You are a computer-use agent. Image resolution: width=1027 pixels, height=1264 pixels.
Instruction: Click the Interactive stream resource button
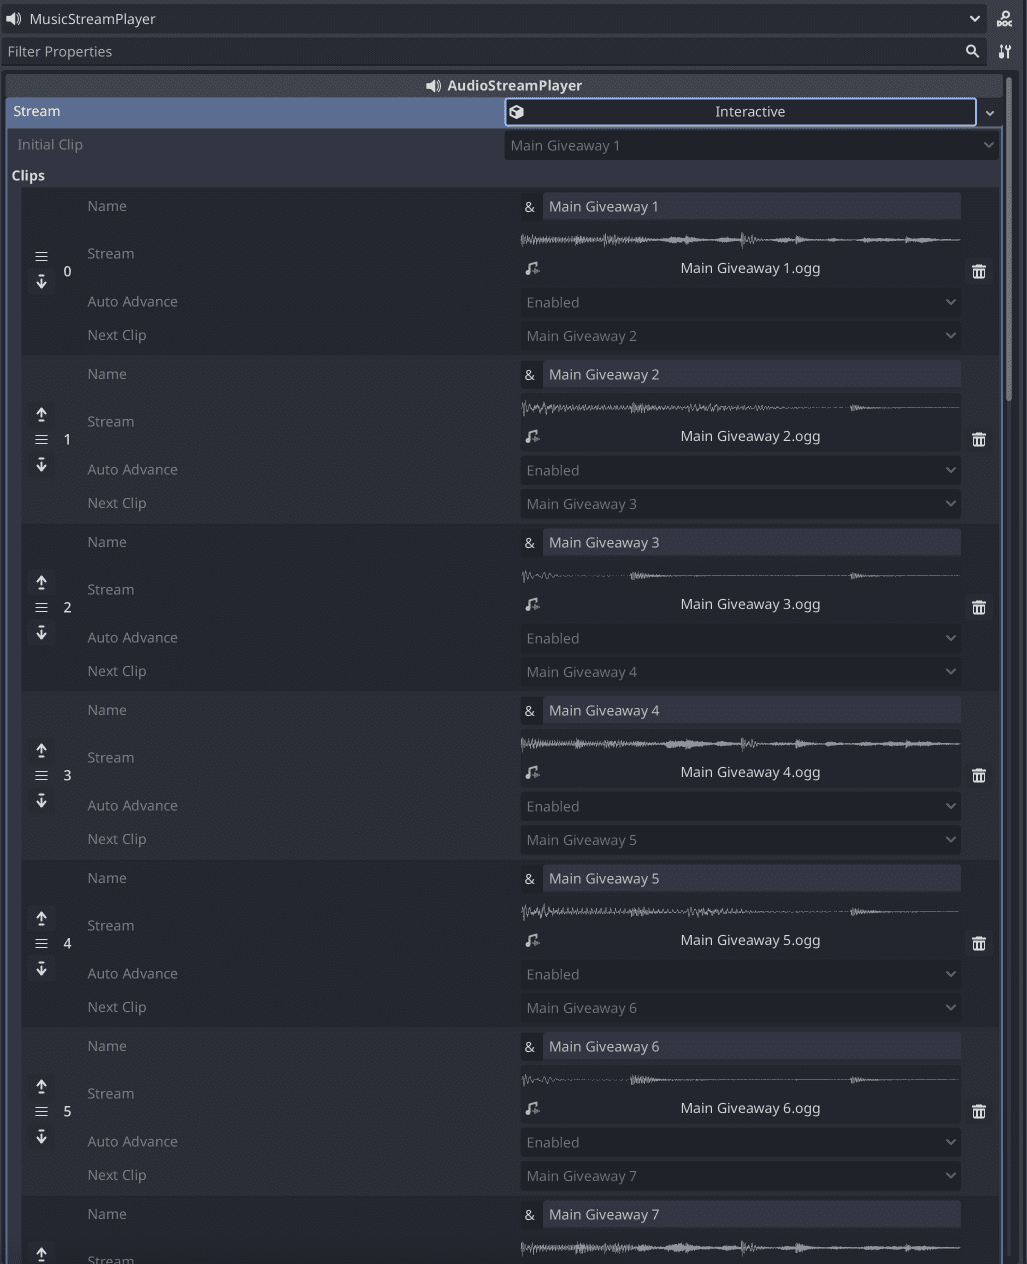pos(740,112)
